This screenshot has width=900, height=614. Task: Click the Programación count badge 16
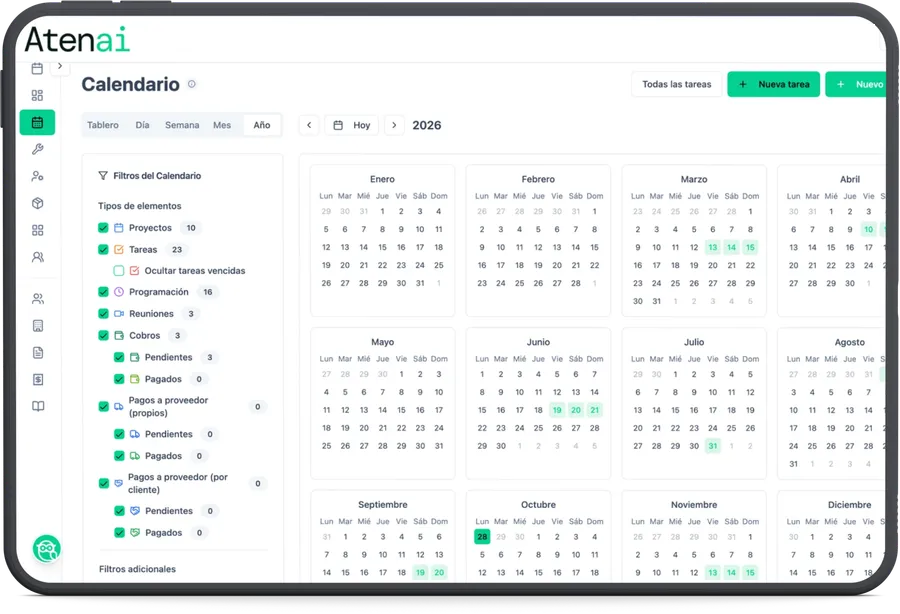[x=208, y=292]
